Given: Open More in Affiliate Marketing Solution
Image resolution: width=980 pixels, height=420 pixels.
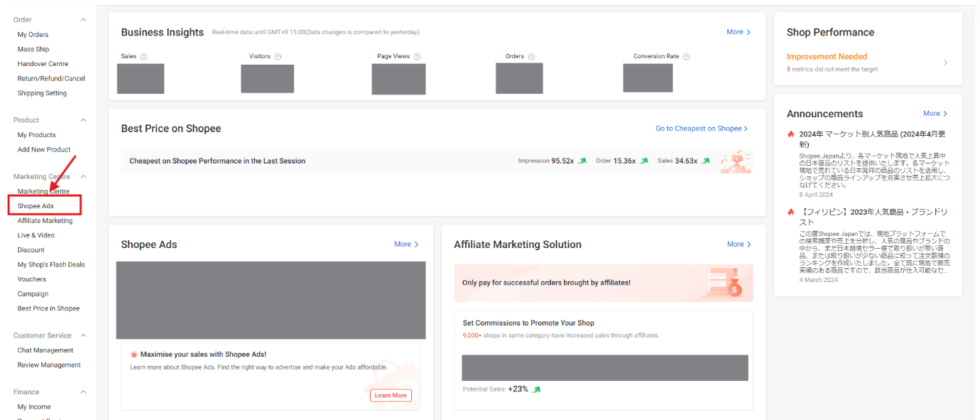Looking at the screenshot, I should coord(739,244).
